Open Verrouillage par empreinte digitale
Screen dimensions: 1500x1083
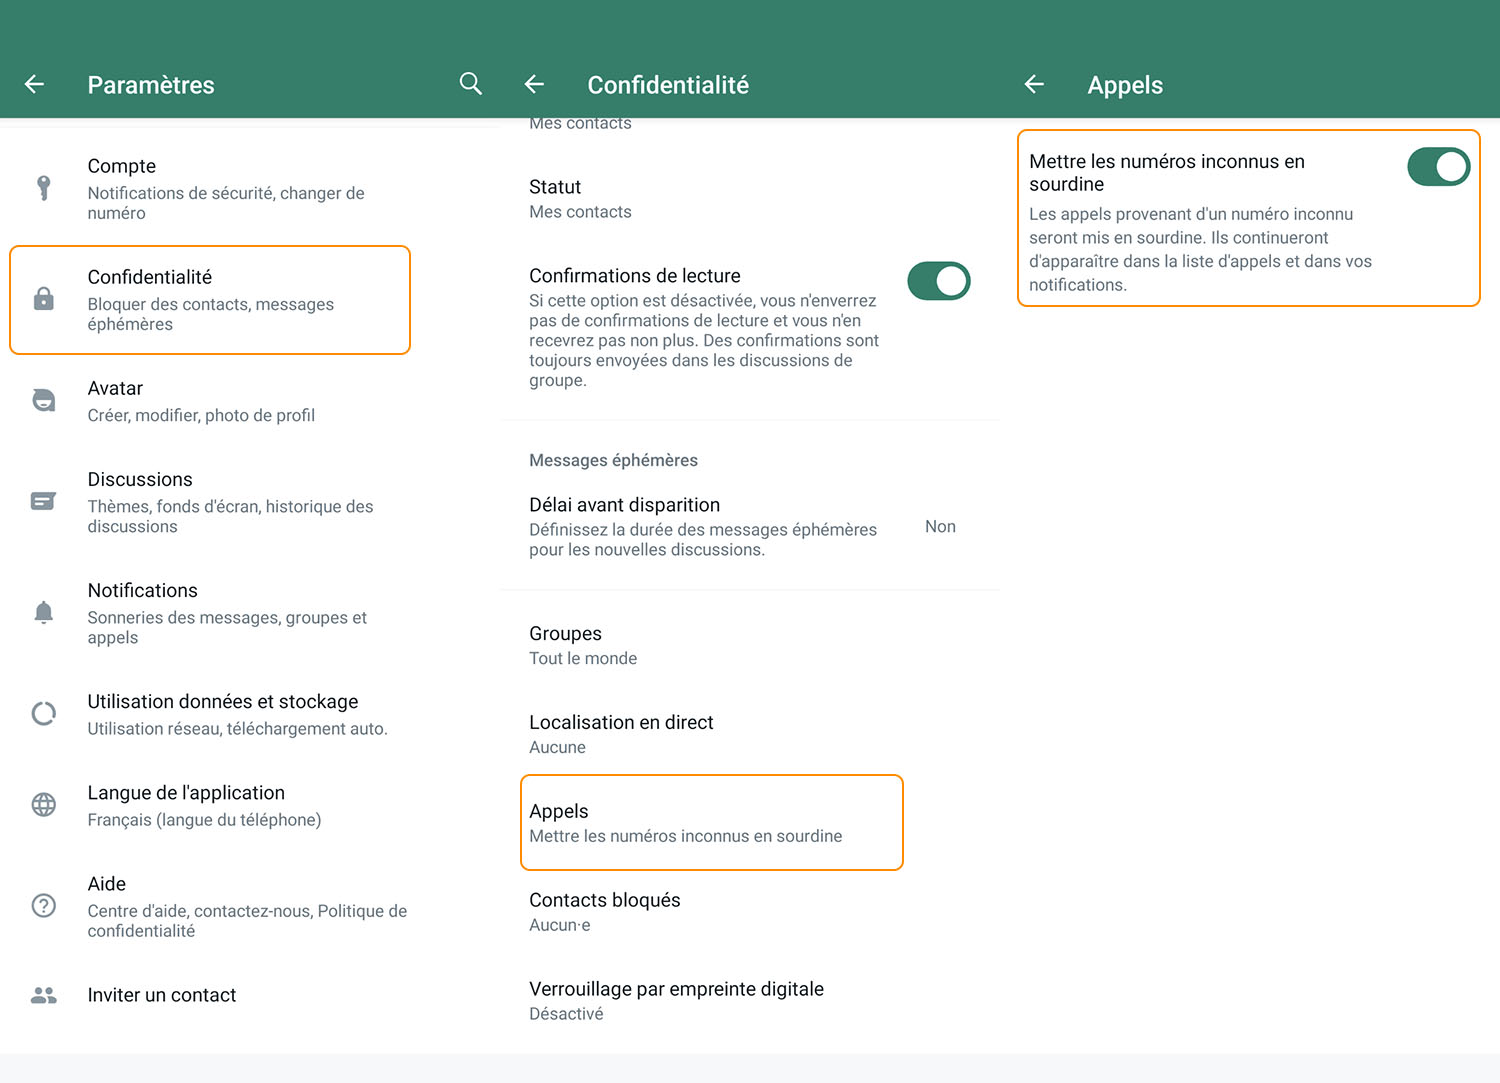[750, 1000]
